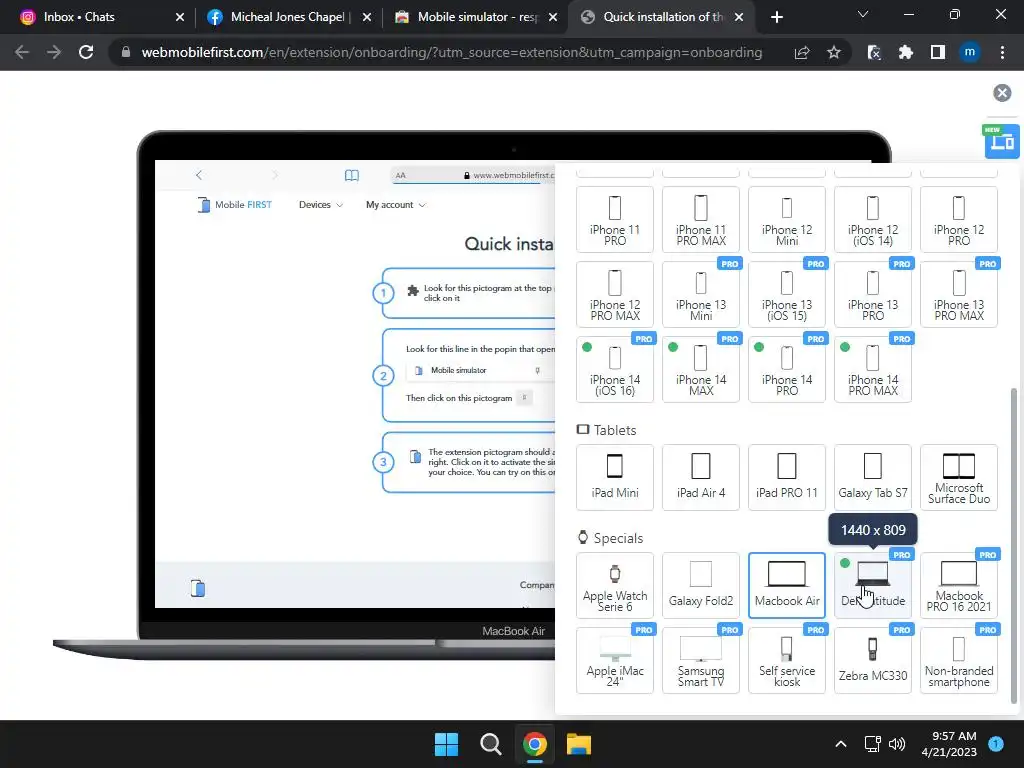Open a new browser tab
This screenshot has width=1024, height=768.
coord(776,17)
